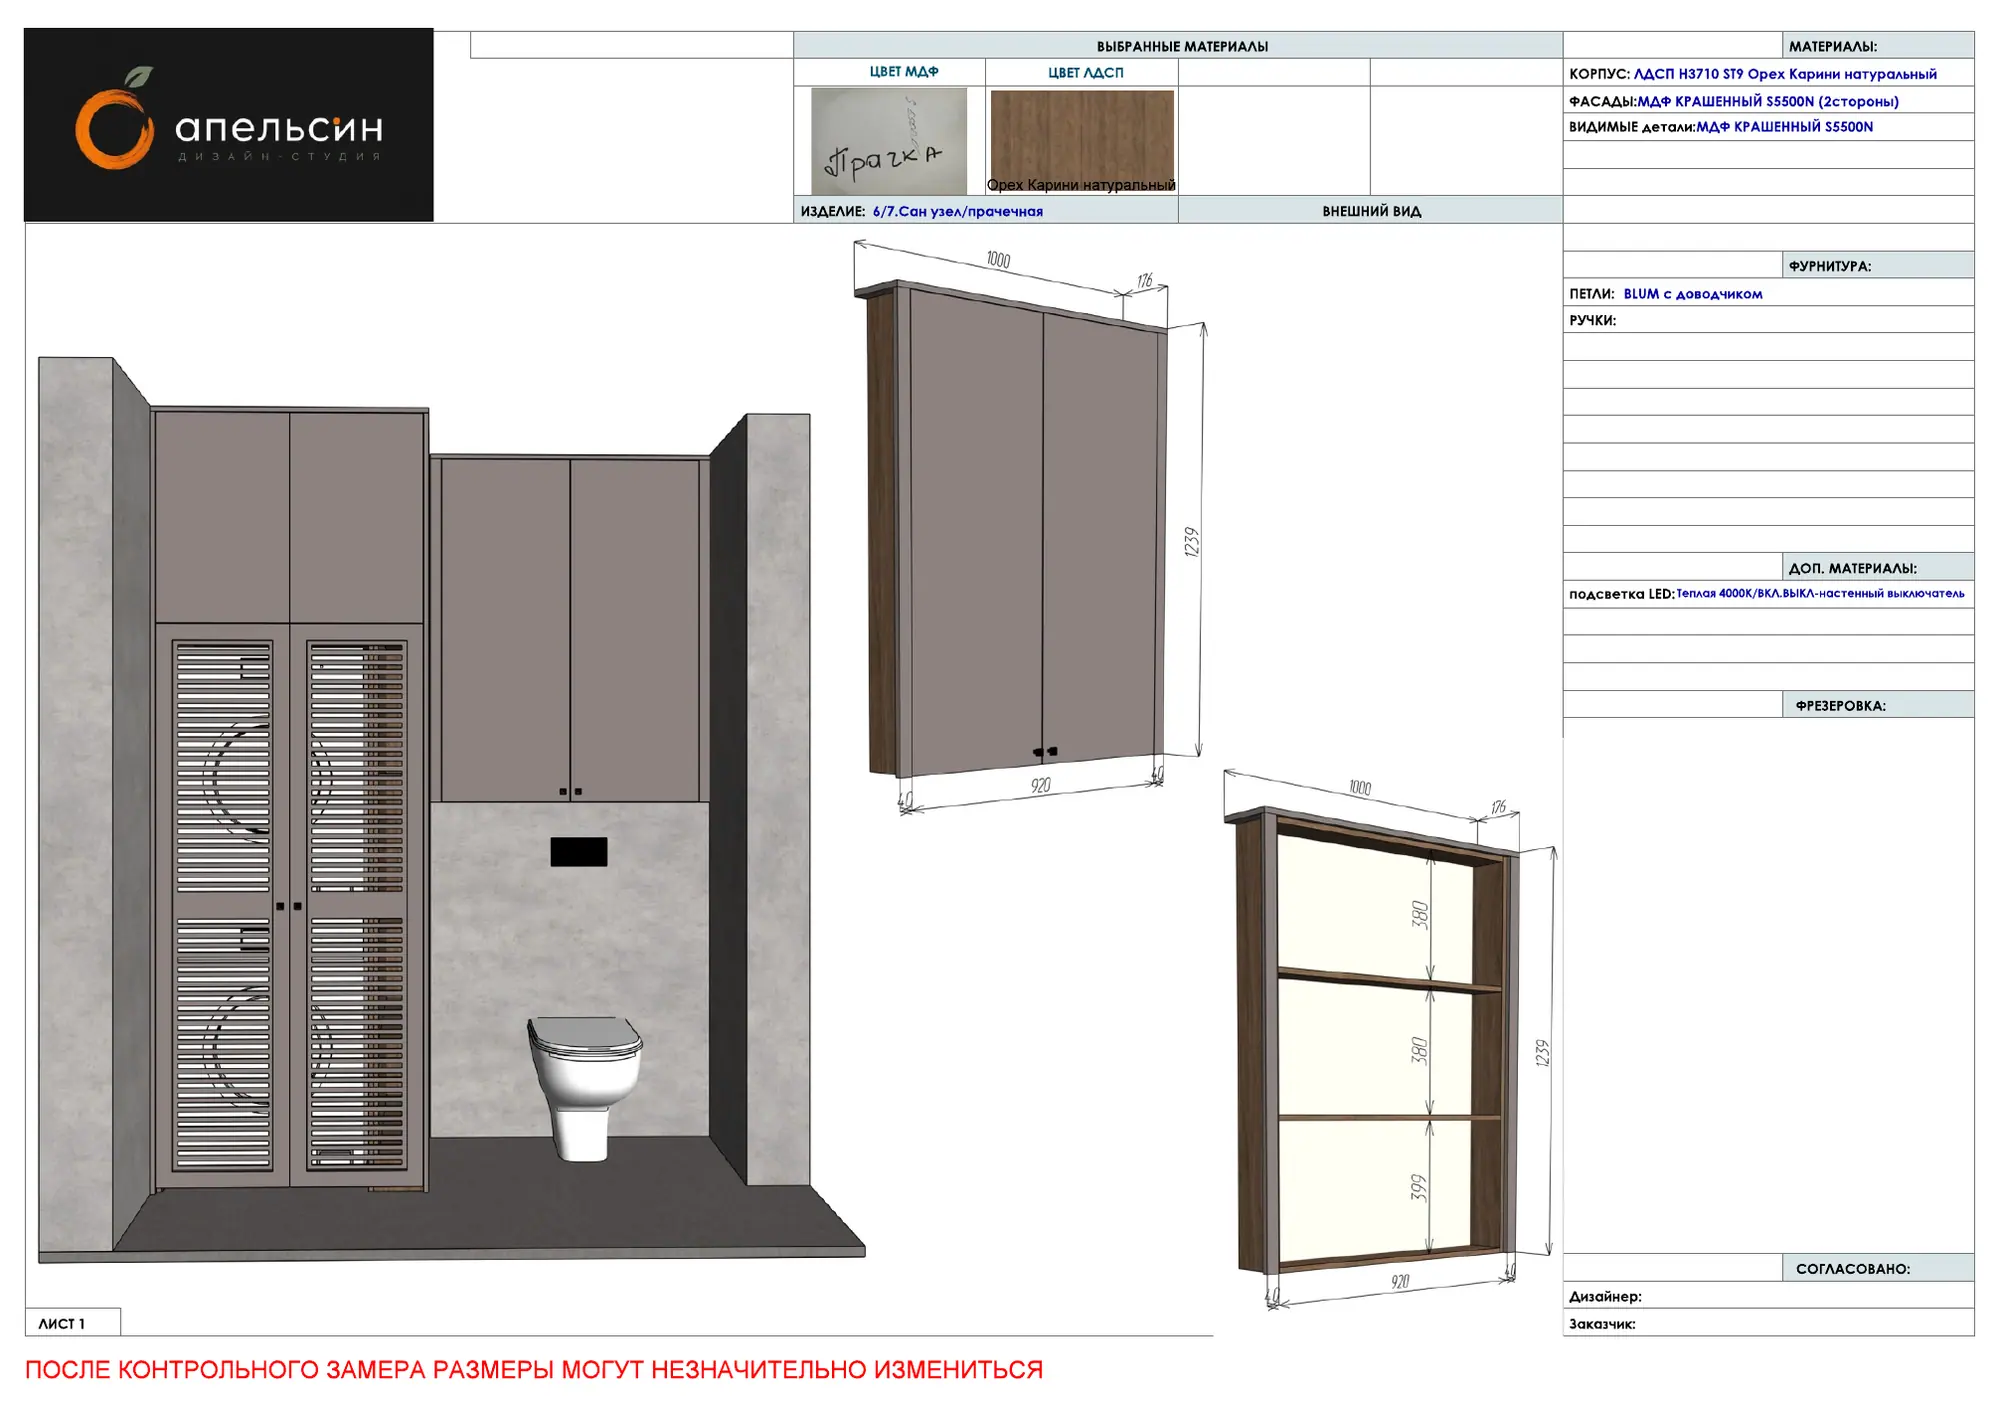Screen dimensions: 2000x1415
Task: Click the ПЕТЛИ BLUM с доводчиком row
Action: click(1768, 293)
